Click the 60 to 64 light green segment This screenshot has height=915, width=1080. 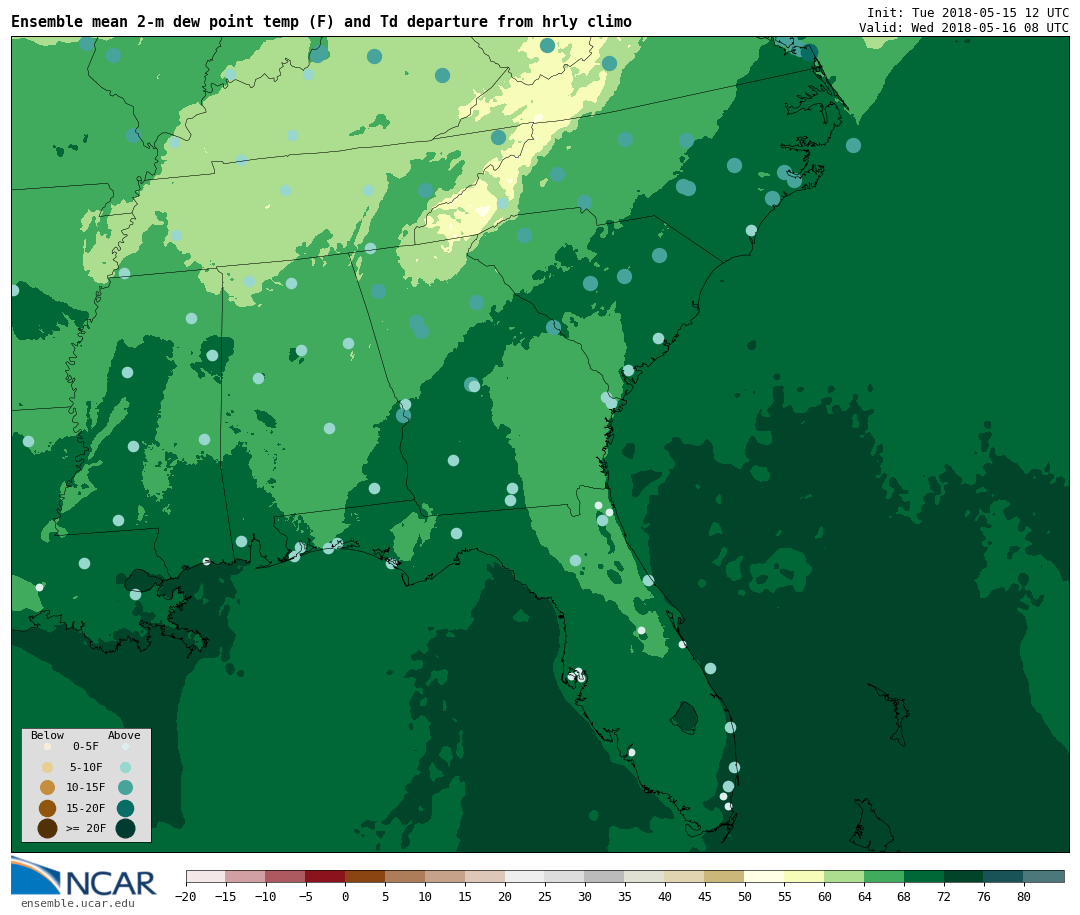click(845, 877)
